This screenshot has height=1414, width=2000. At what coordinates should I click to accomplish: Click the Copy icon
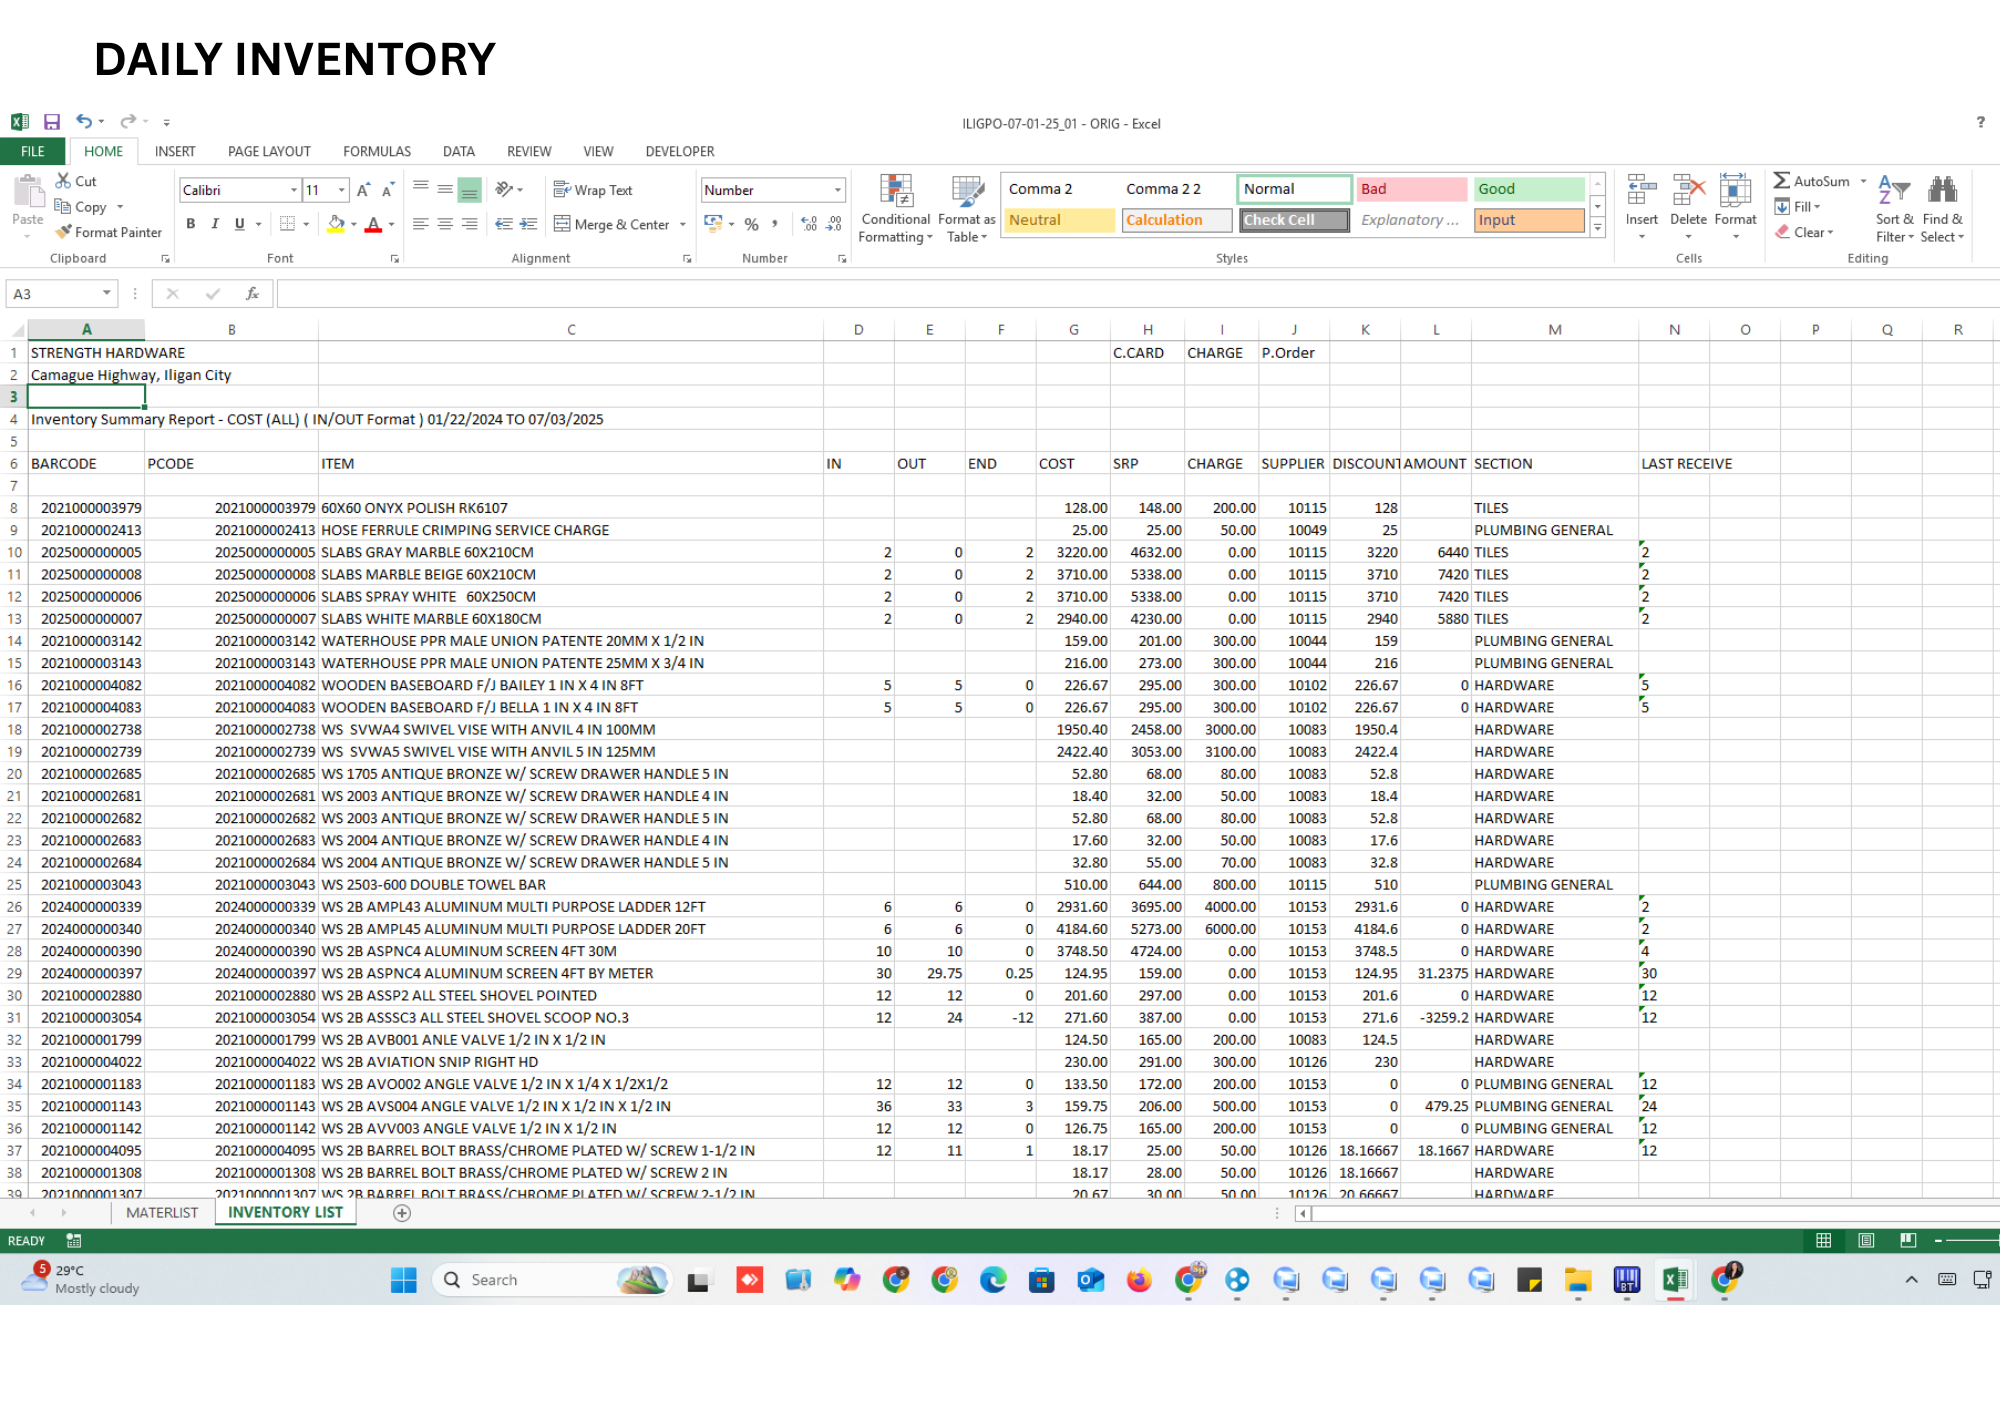tap(63, 206)
